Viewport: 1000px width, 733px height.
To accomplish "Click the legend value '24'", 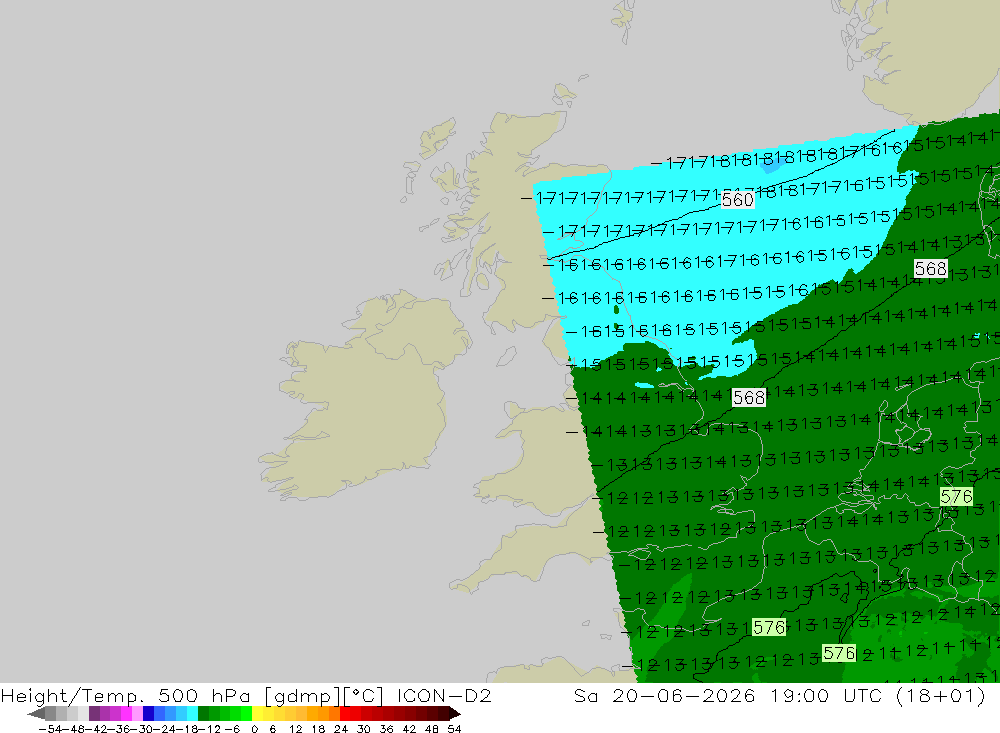I will pos(341,729).
